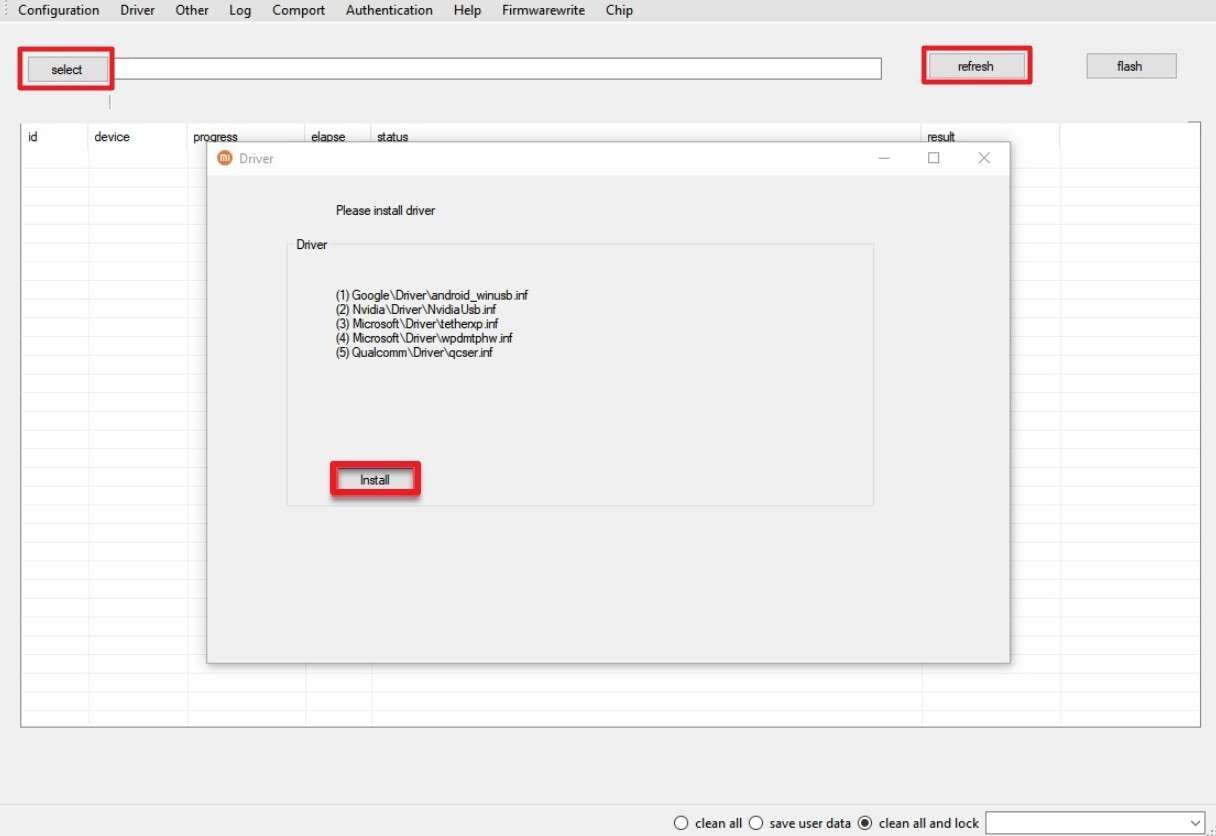Open the Log menu
The width and height of the screenshot is (1216, 836).
click(x=239, y=10)
